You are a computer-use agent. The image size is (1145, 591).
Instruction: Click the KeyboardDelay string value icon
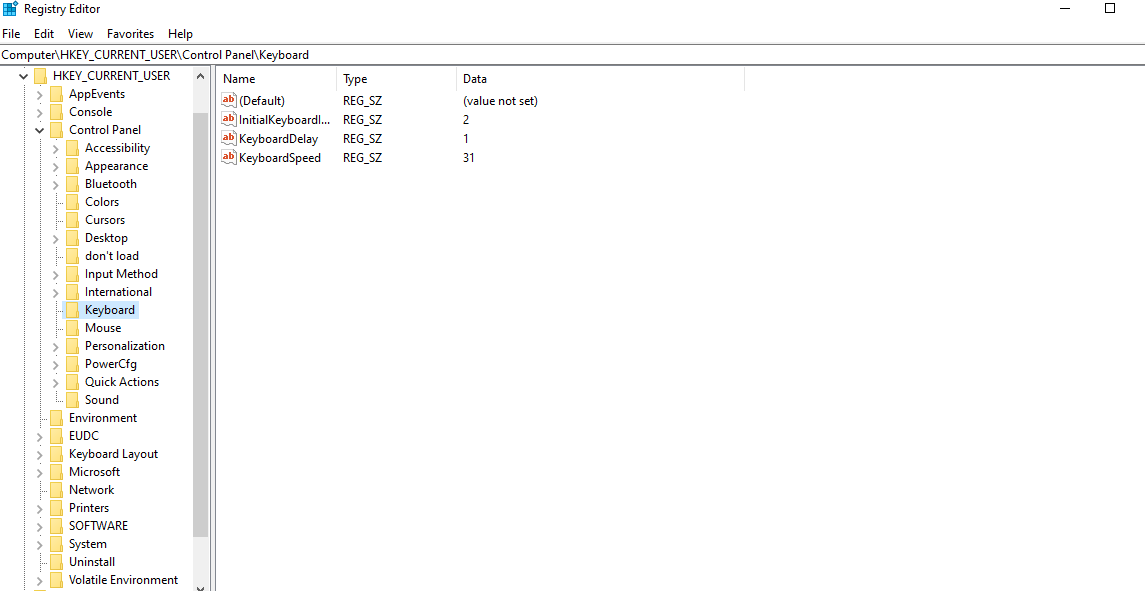point(229,138)
